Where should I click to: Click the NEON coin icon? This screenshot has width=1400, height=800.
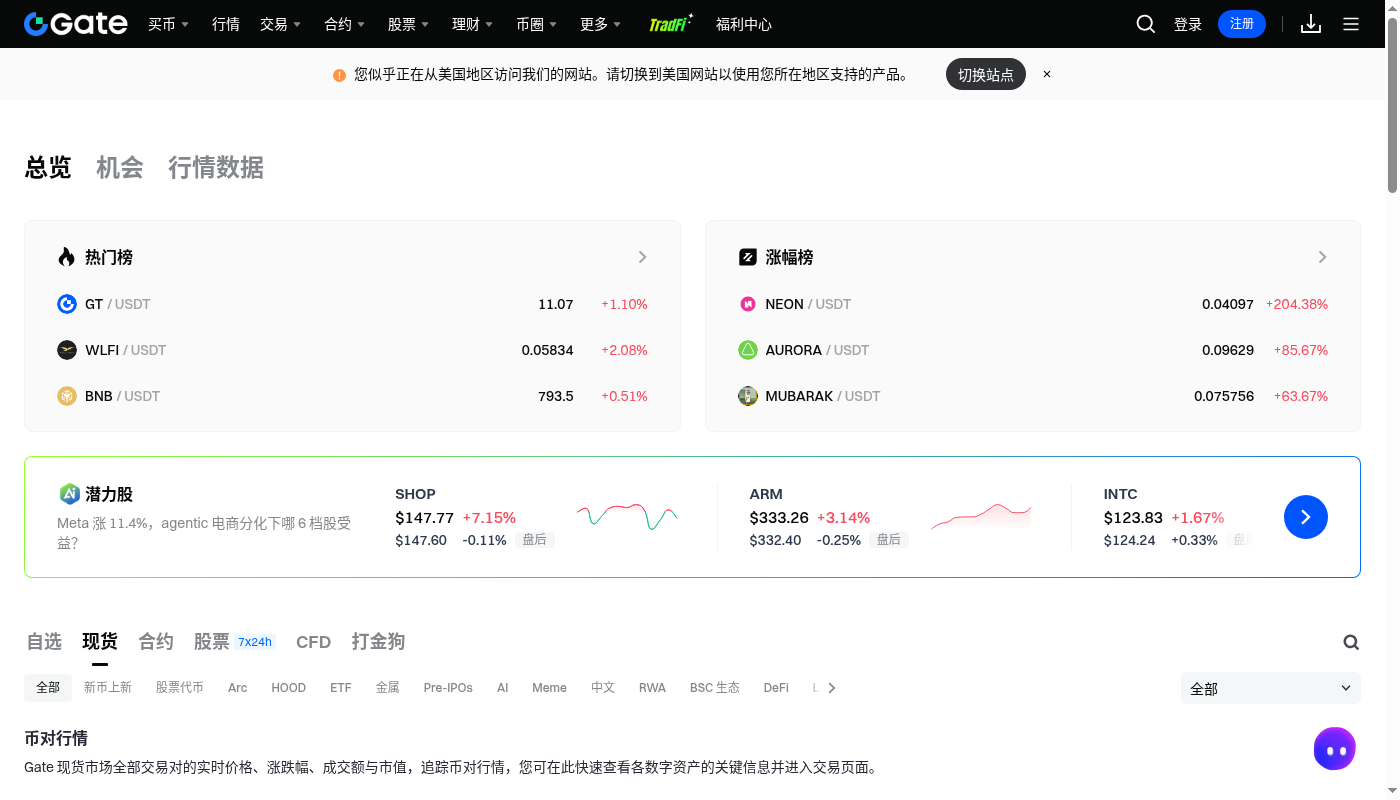(x=748, y=304)
